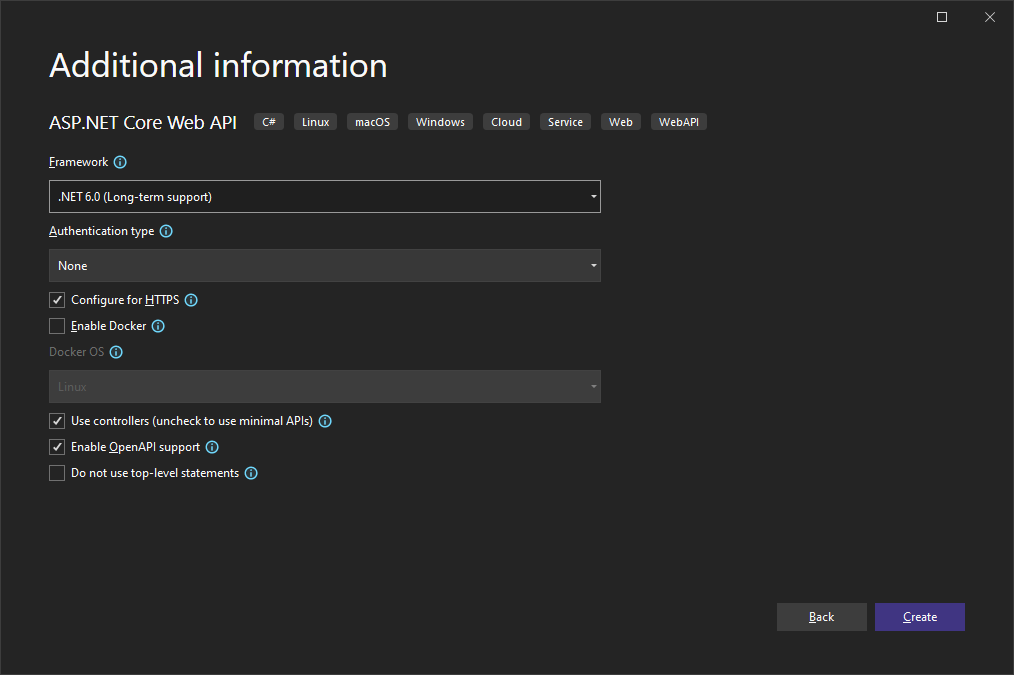Expand the Docker OS dropdown
Screen dimensions: 1014x675
coord(593,386)
